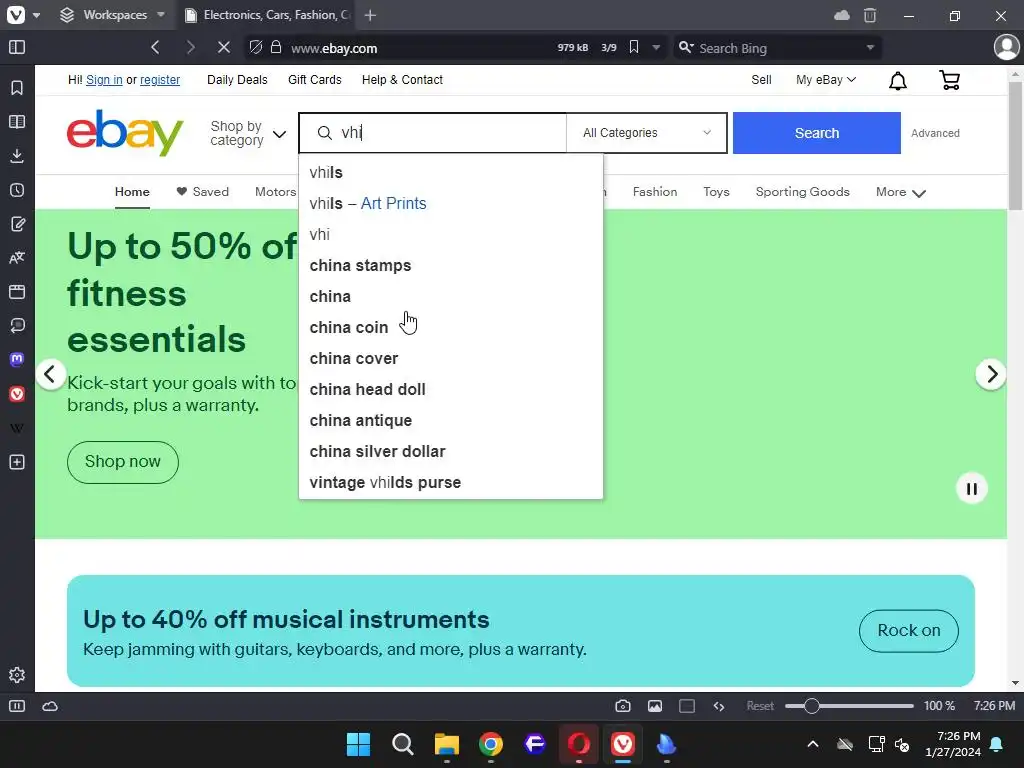The image size is (1024, 768).
Task: Click the Sign in link
Action: (x=104, y=80)
